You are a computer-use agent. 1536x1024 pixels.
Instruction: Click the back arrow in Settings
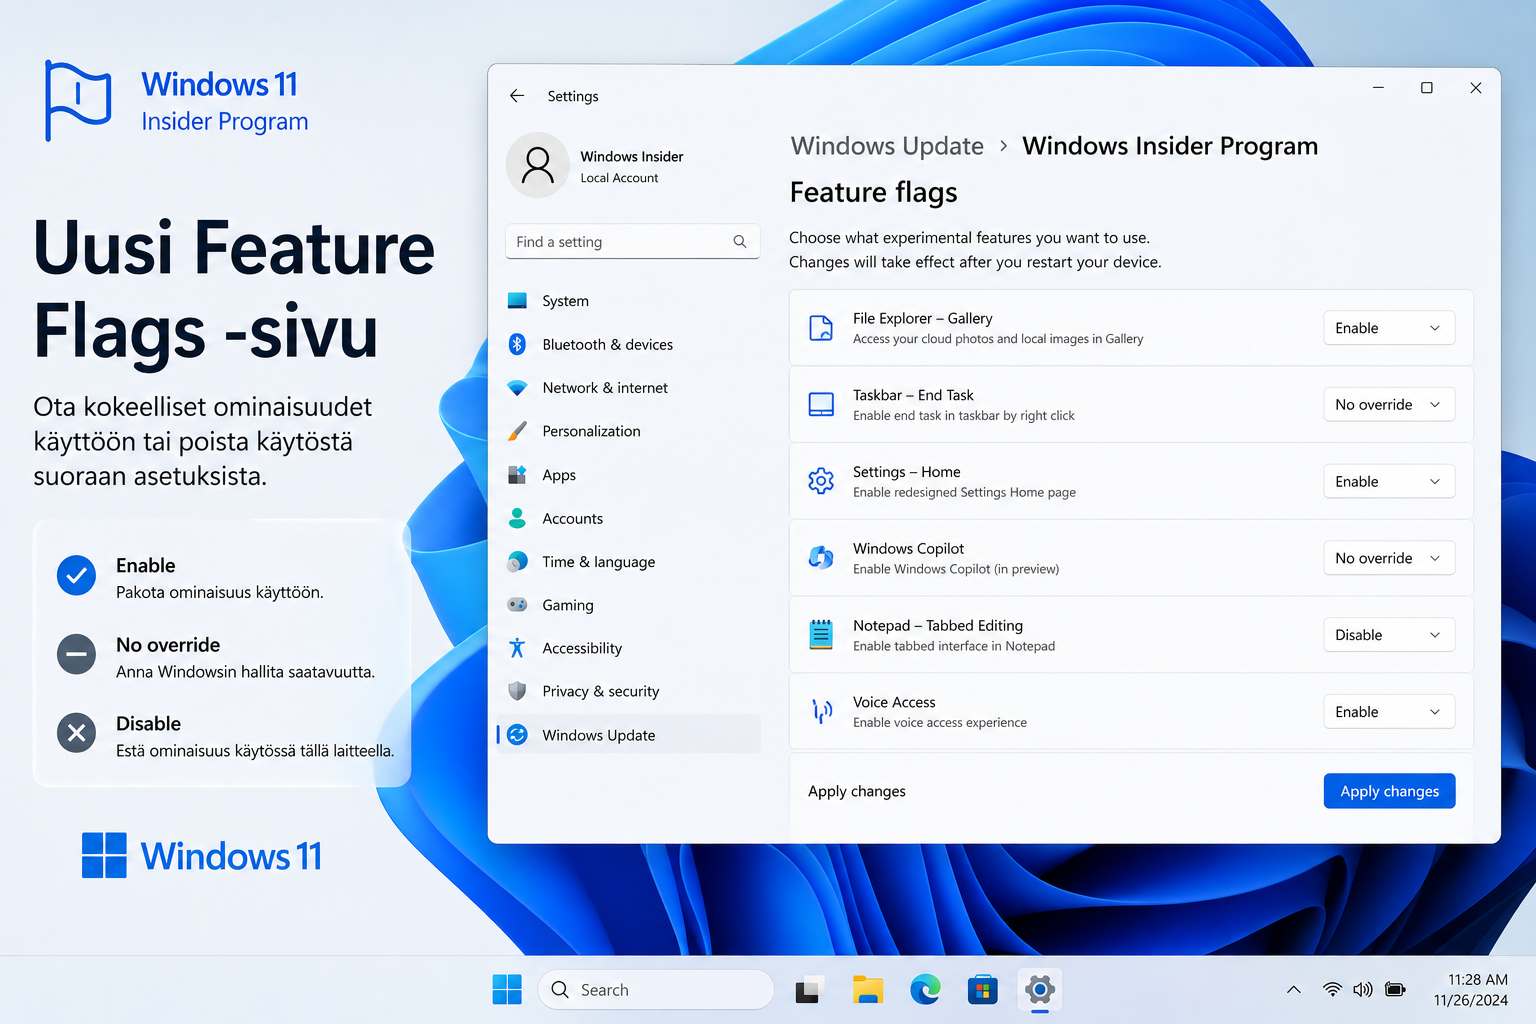pyautogui.click(x=517, y=96)
